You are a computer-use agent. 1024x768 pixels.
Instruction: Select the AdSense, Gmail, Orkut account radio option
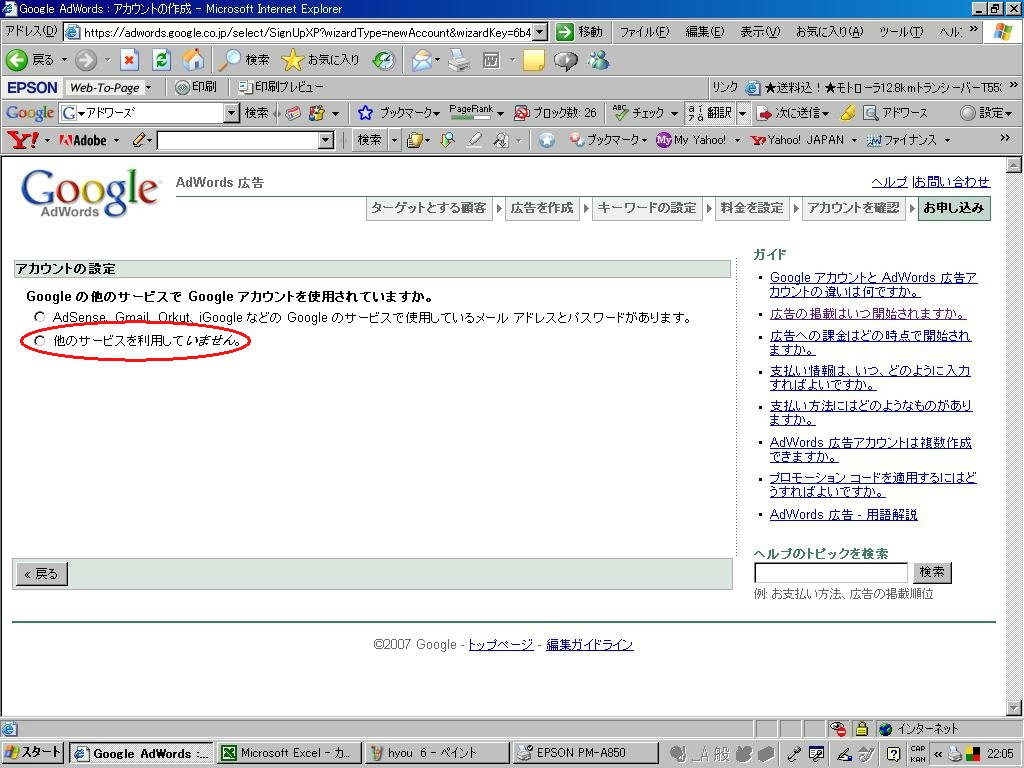pos(40,317)
